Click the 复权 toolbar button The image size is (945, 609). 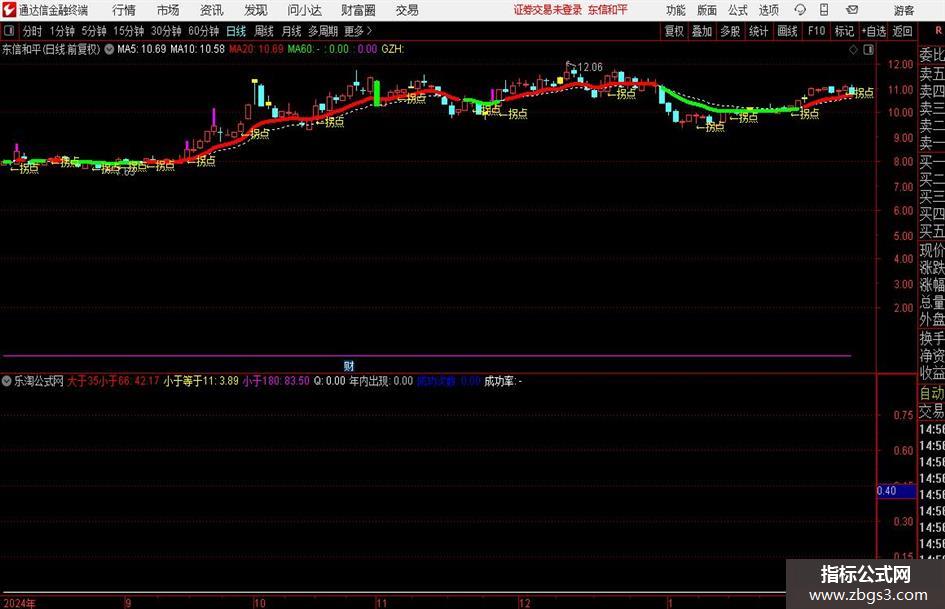click(674, 31)
